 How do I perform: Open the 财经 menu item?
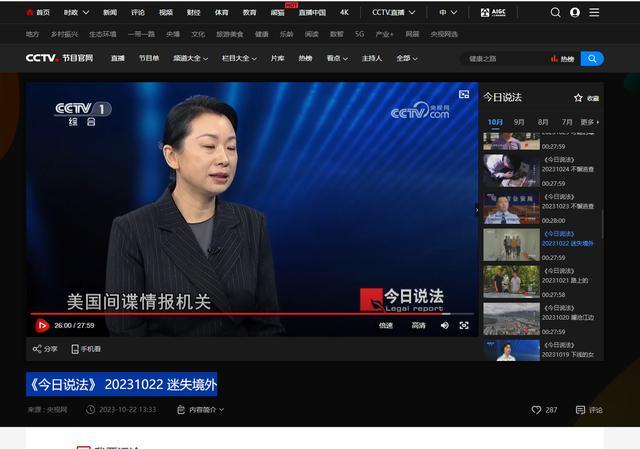point(193,13)
